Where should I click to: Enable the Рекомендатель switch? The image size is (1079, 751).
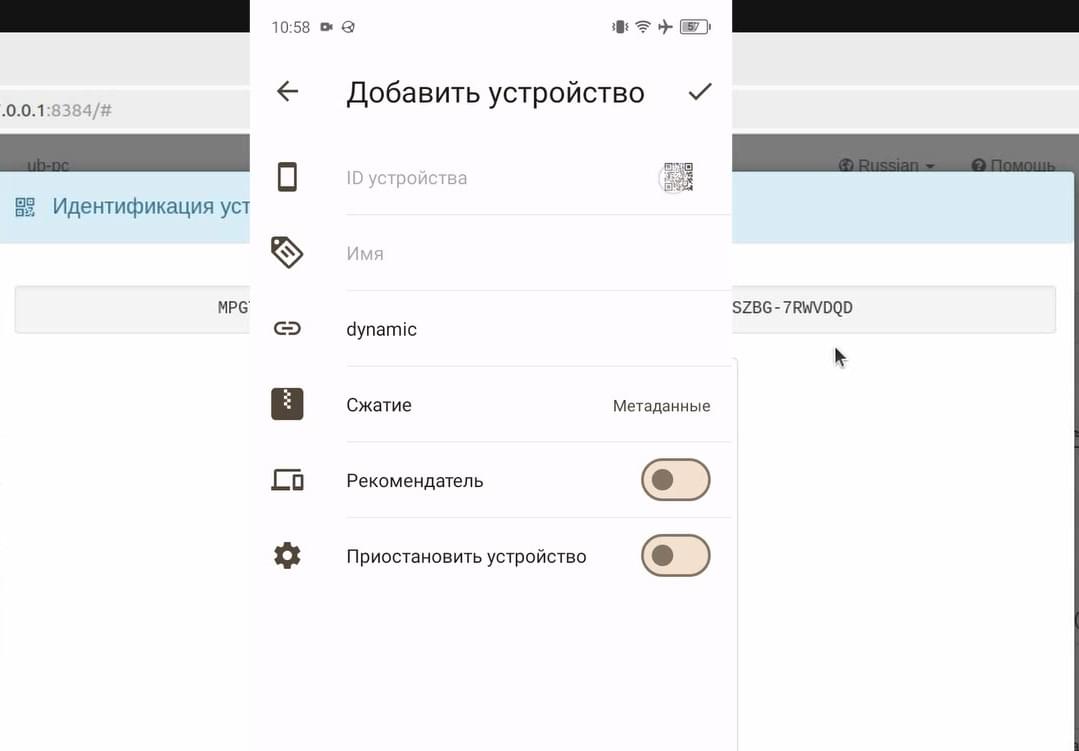(x=675, y=480)
